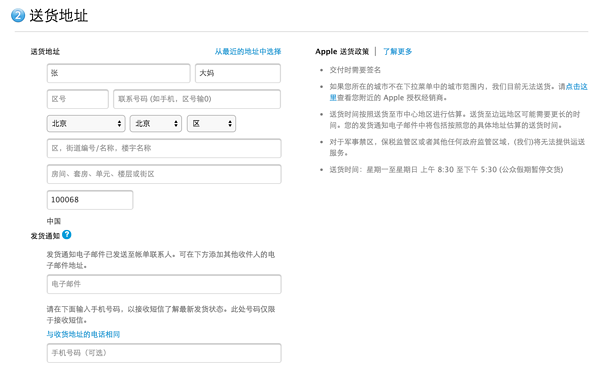Viewport: 590px width, 365px height.
Task: Open the 北京 province dropdown
Action: click(x=86, y=123)
